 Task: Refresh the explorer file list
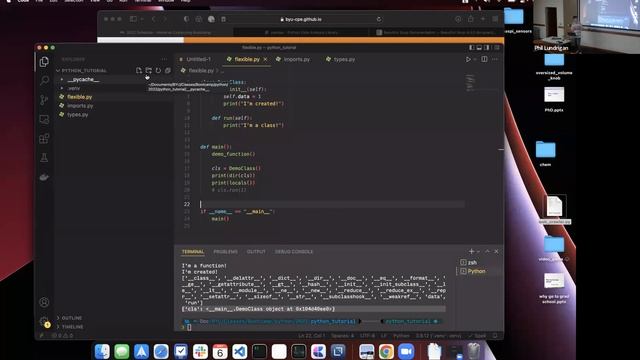158,71
